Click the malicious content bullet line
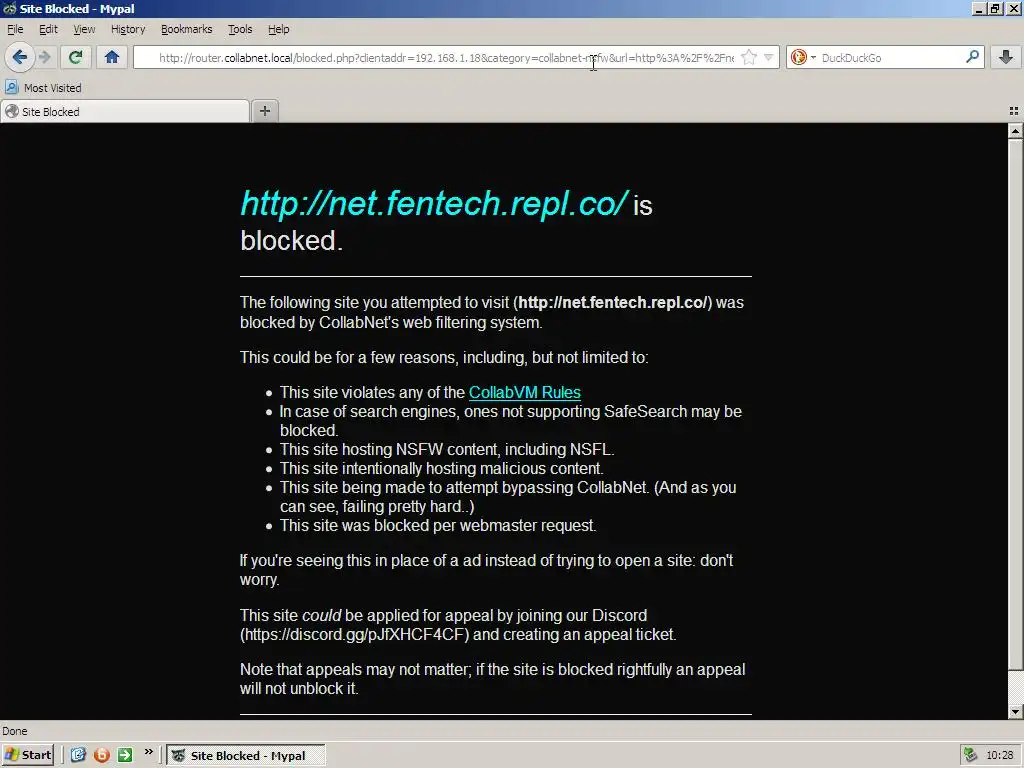This screenshot has width=1024, height=768. 441,469
